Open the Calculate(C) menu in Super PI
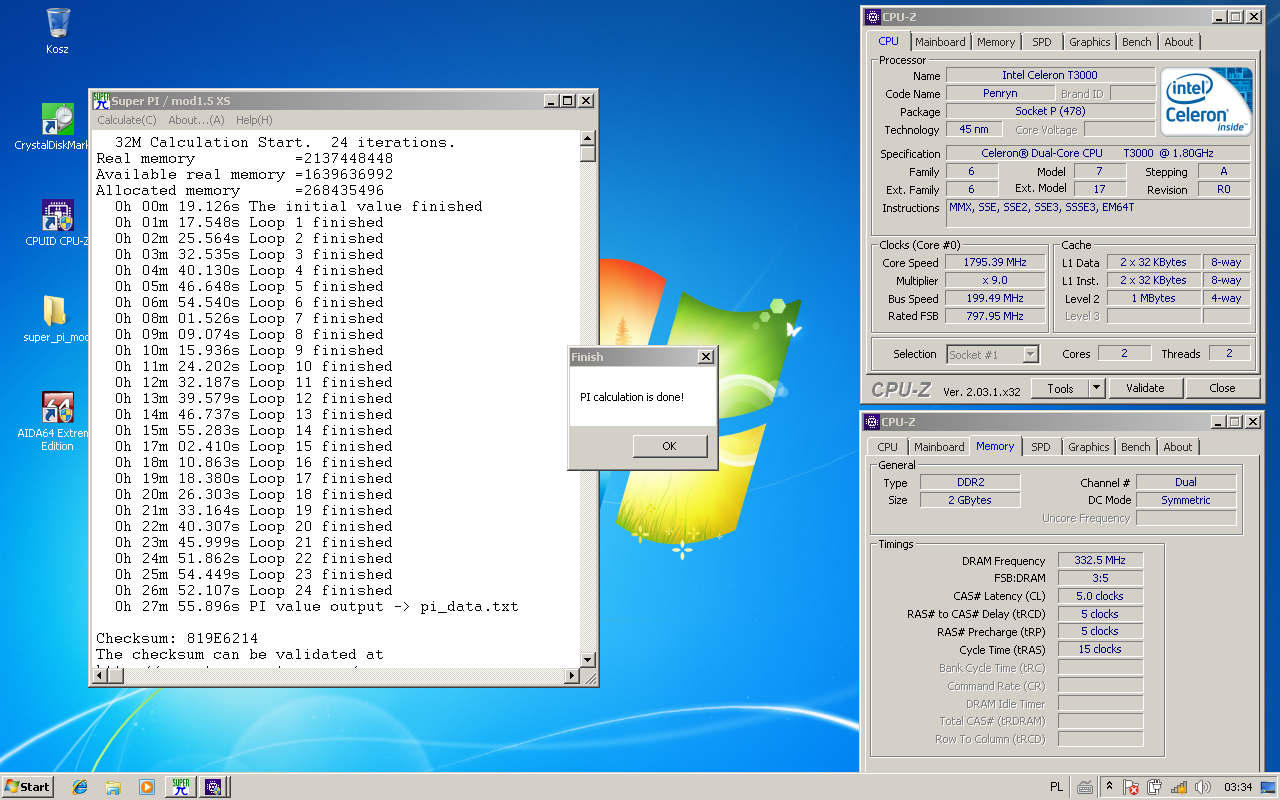Screen dimensions: 1280x800 127,120
